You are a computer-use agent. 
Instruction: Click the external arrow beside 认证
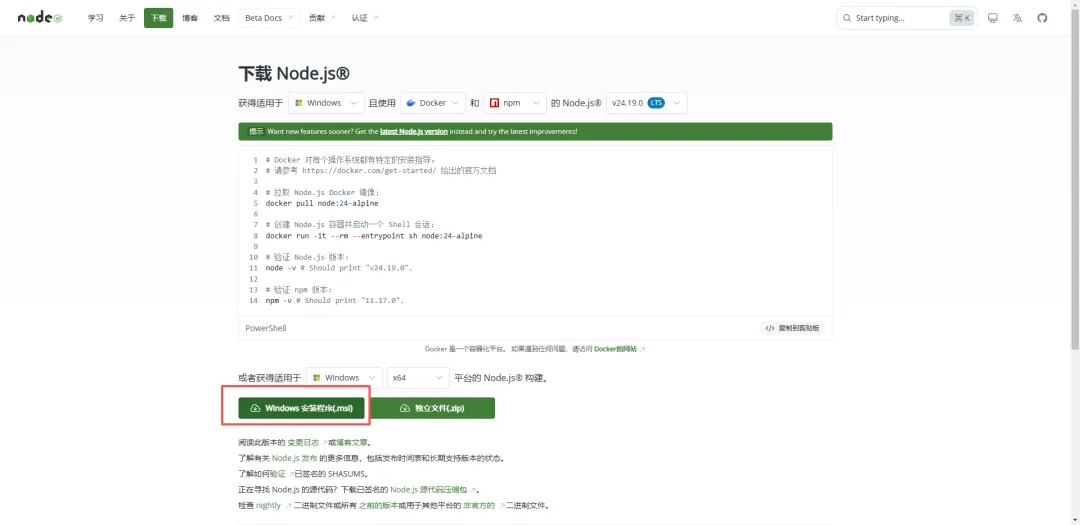click(375, 18)
